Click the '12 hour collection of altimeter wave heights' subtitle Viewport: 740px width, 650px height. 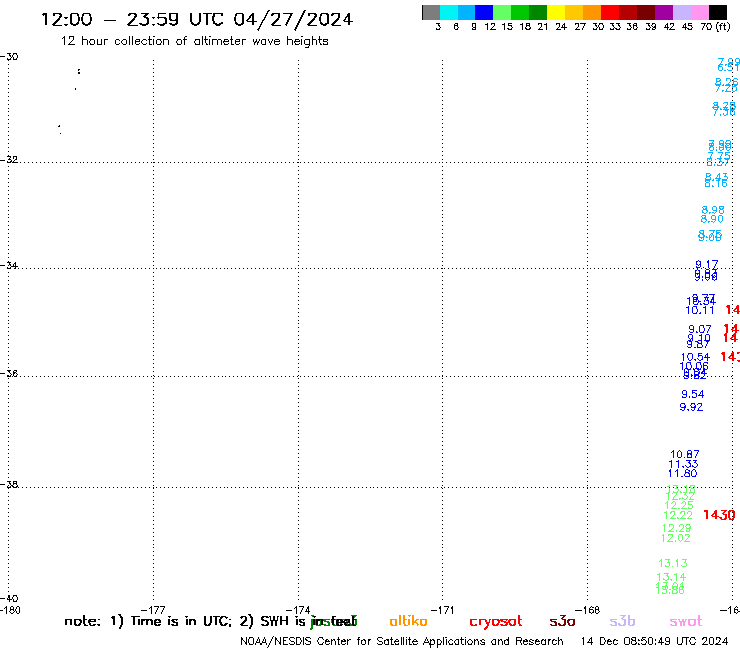tap(194, 41)
